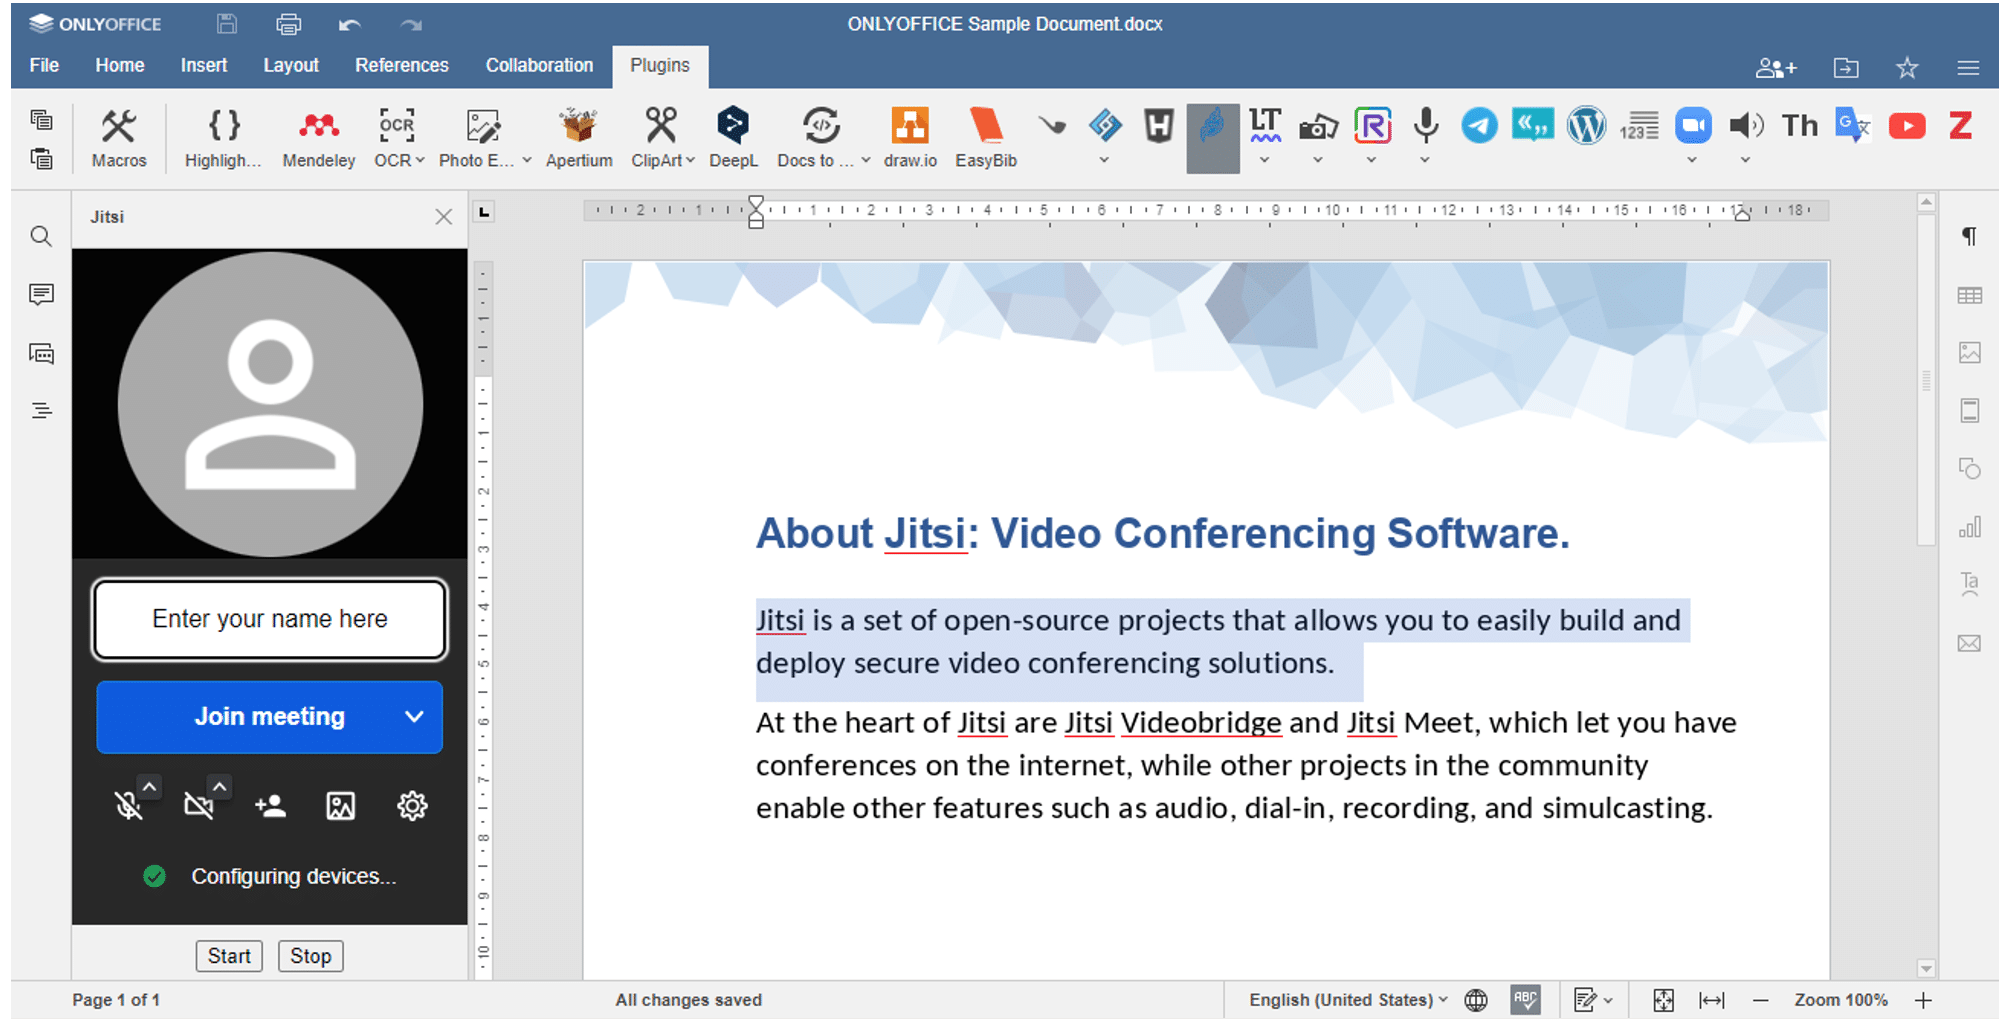Open Jitsi settings gear icon
The height and width of the screenshot is (1020, 2004).
412,806
